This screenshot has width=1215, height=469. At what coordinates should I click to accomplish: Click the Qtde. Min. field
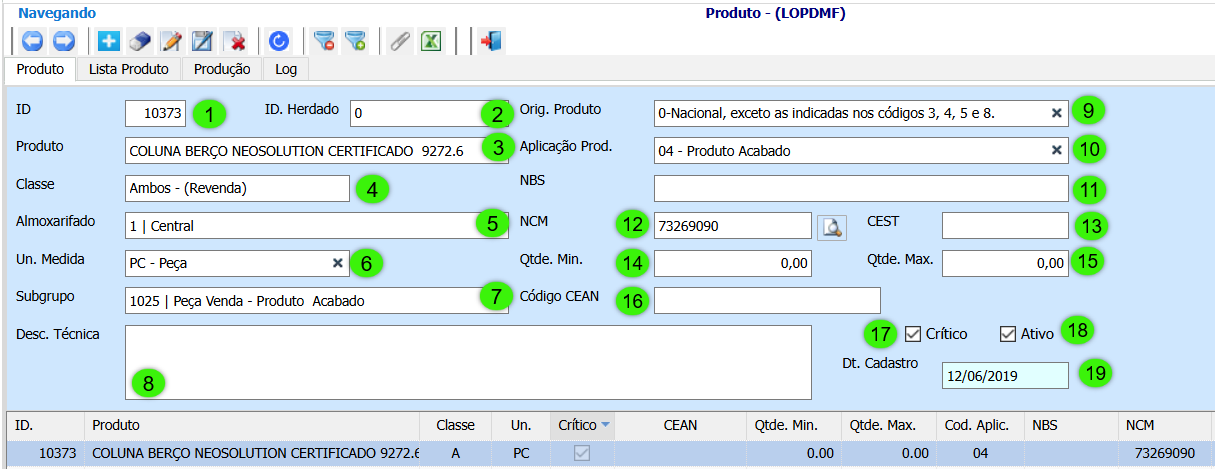tap(732, 263)
